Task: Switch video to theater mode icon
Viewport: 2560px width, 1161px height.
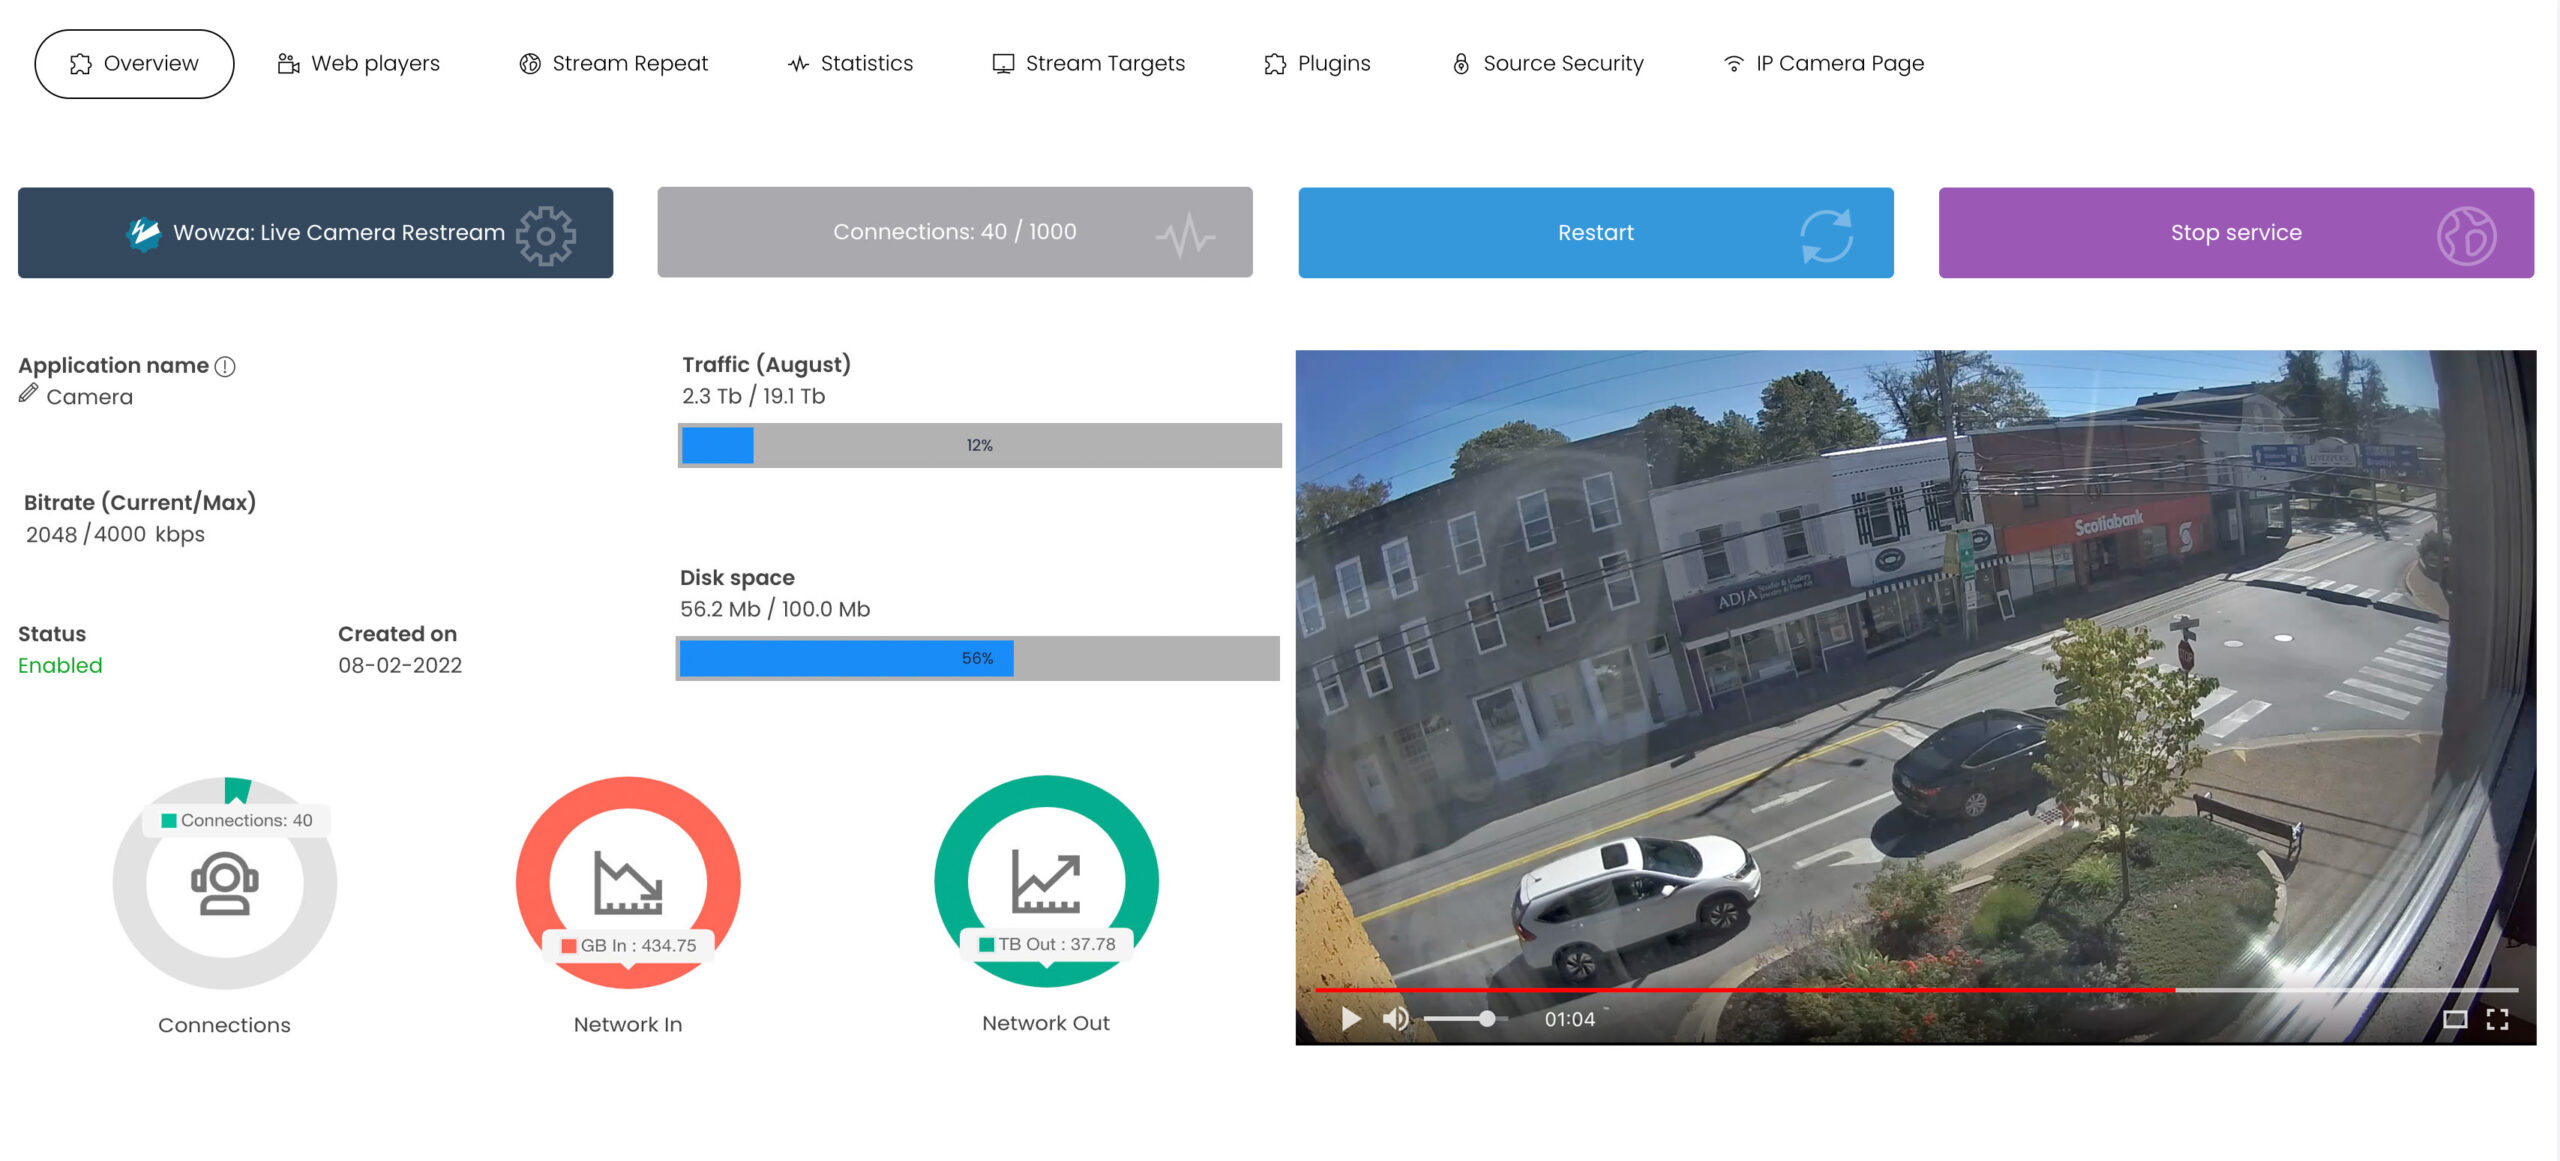Action: 2454,1018
